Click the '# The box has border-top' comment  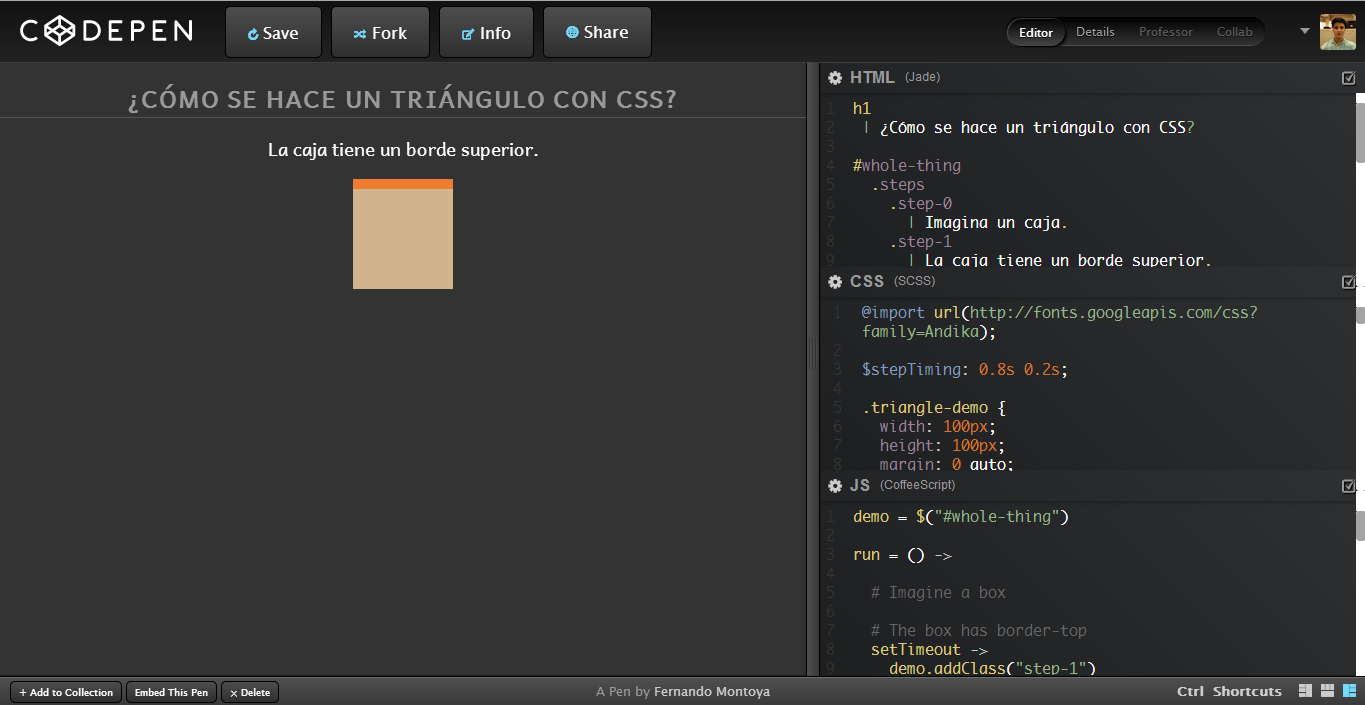point(979,631)
